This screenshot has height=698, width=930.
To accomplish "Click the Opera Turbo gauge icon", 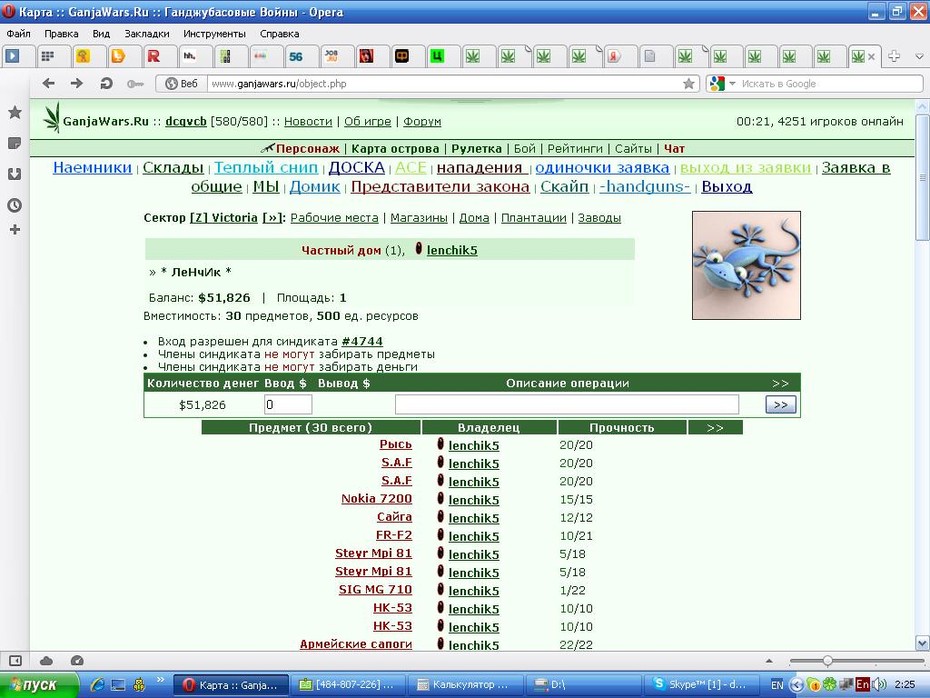I will click(x=77, y=660).
